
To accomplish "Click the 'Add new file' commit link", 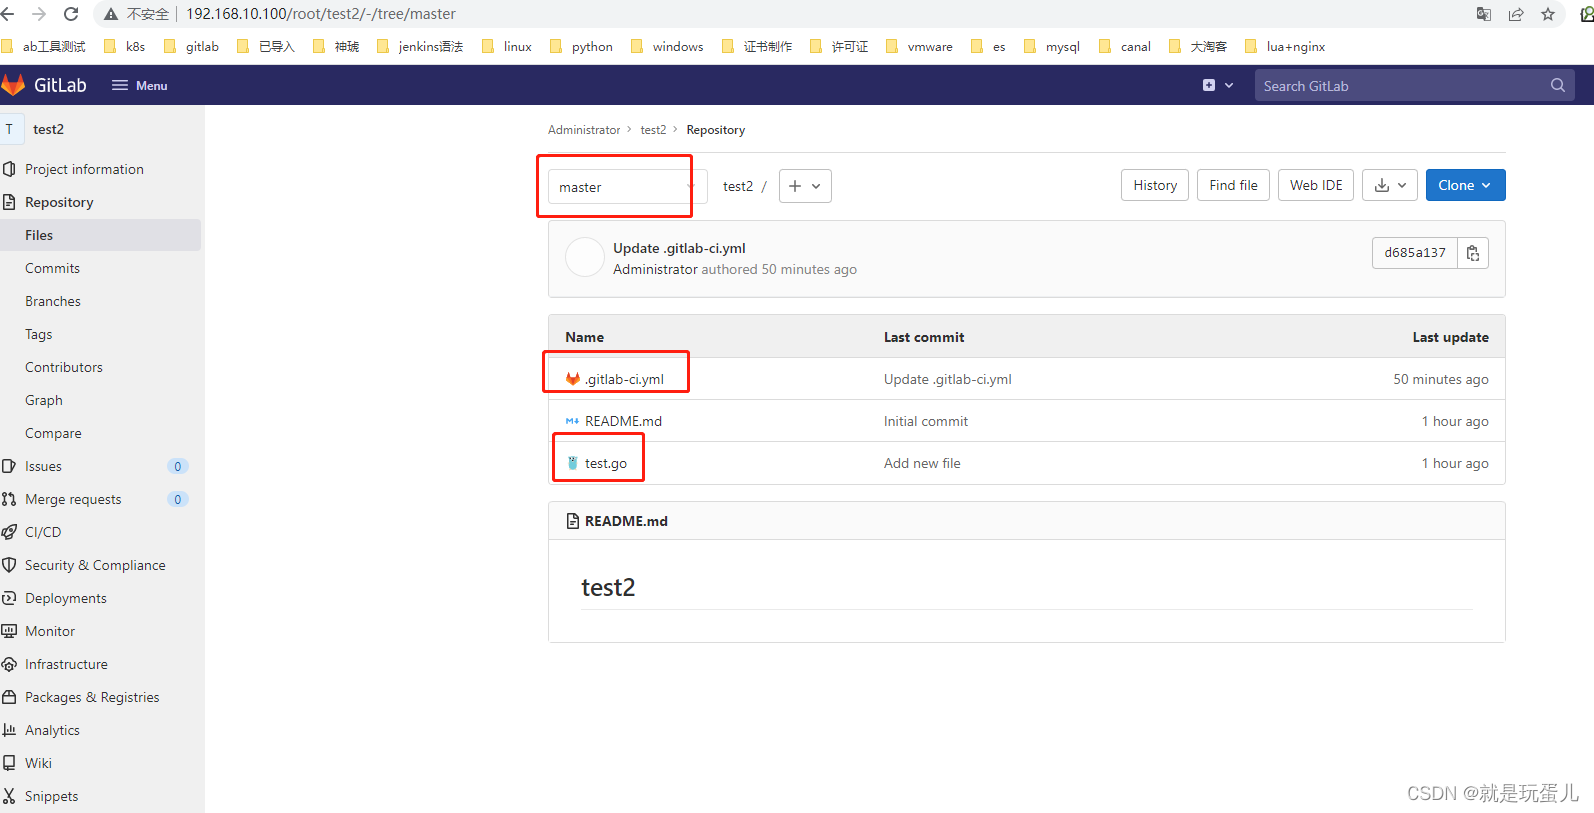I will click(x=922, y=463).
